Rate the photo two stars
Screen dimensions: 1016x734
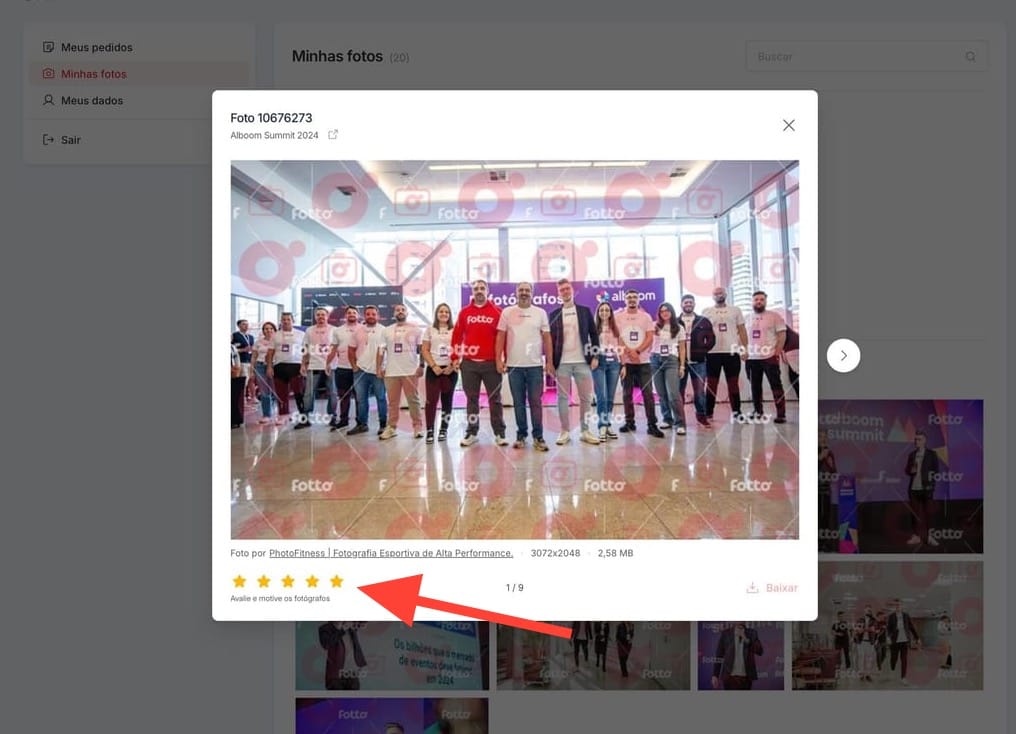(x=264, y=581)
